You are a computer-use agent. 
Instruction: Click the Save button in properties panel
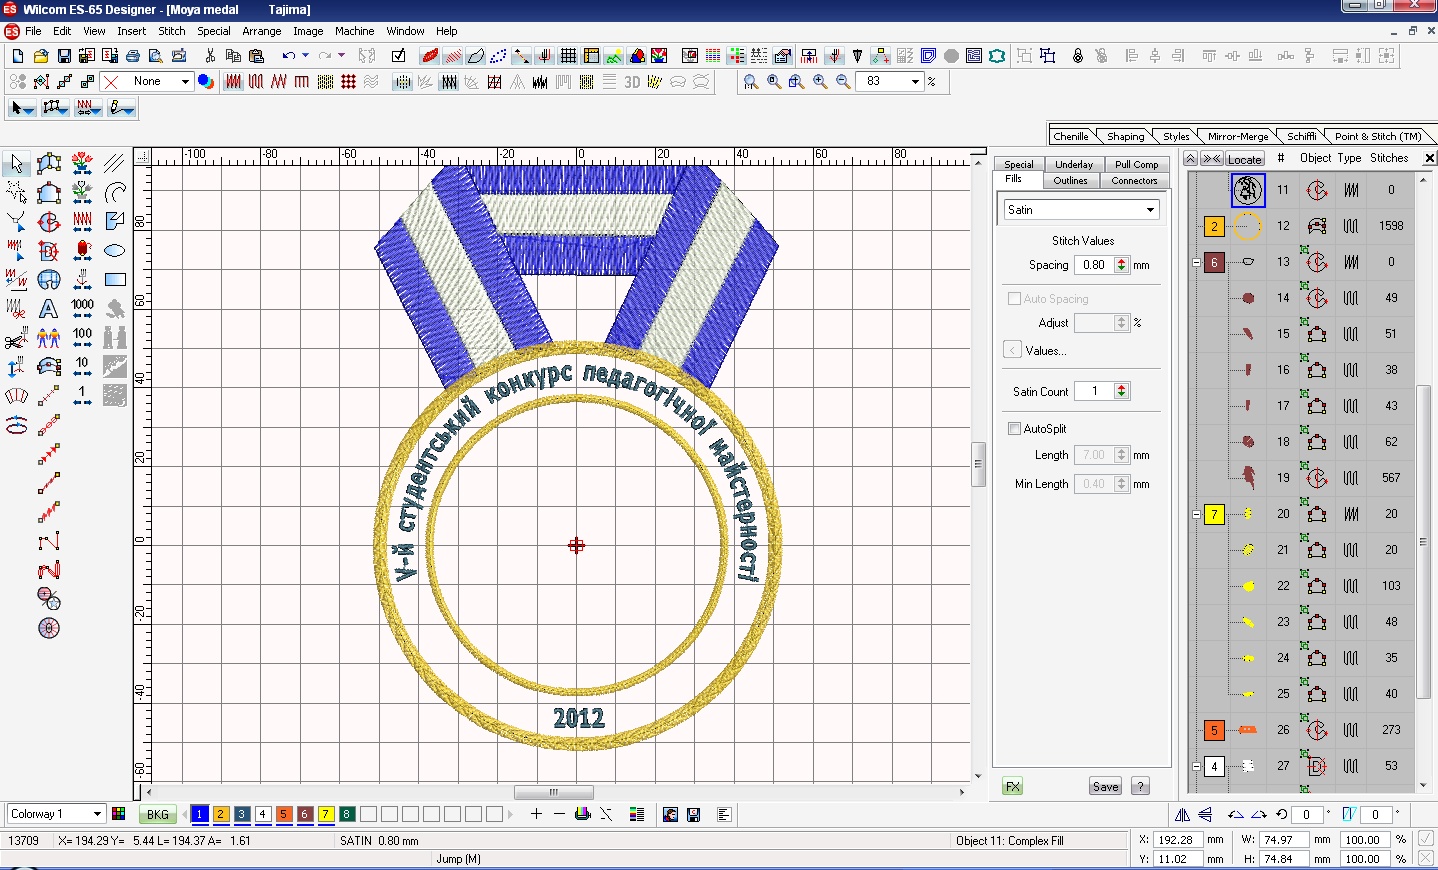[1105, 787]
